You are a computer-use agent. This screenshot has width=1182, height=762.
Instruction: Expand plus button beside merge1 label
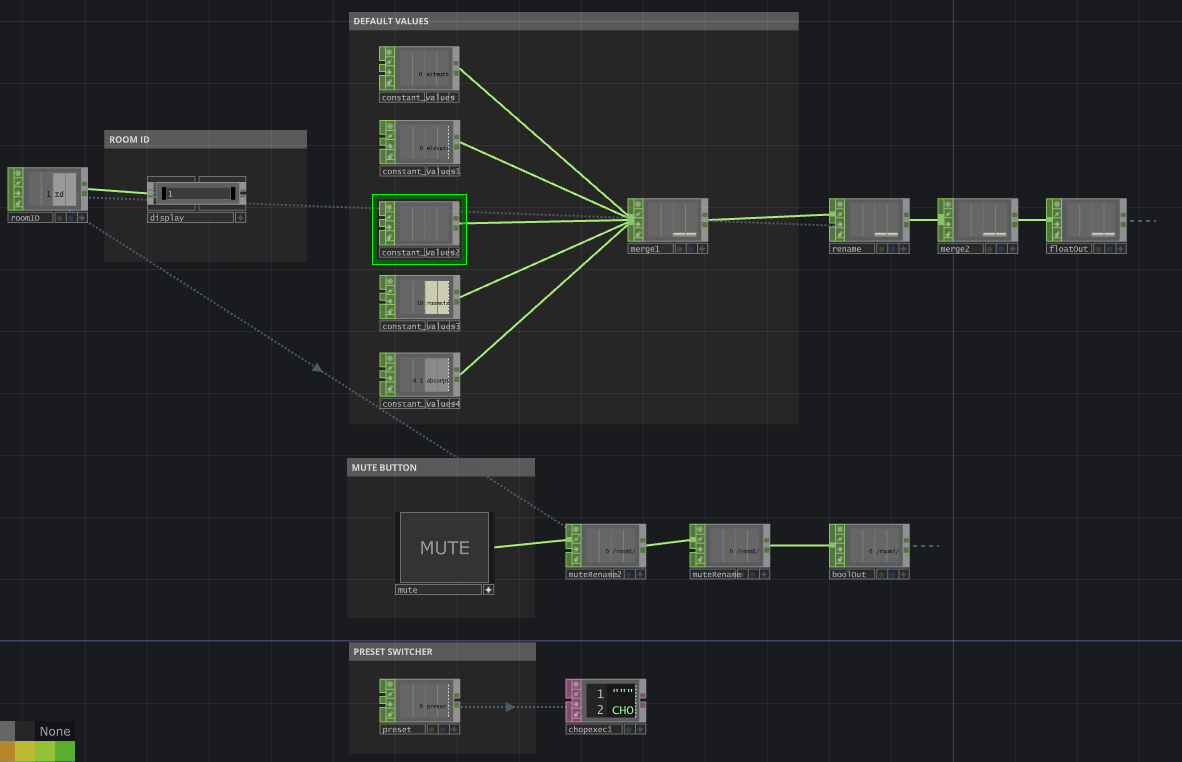[x=702, y=249]
